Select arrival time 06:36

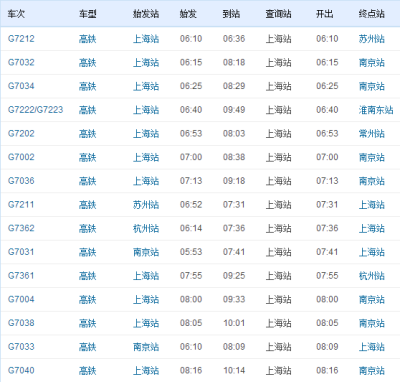[234, 39]
